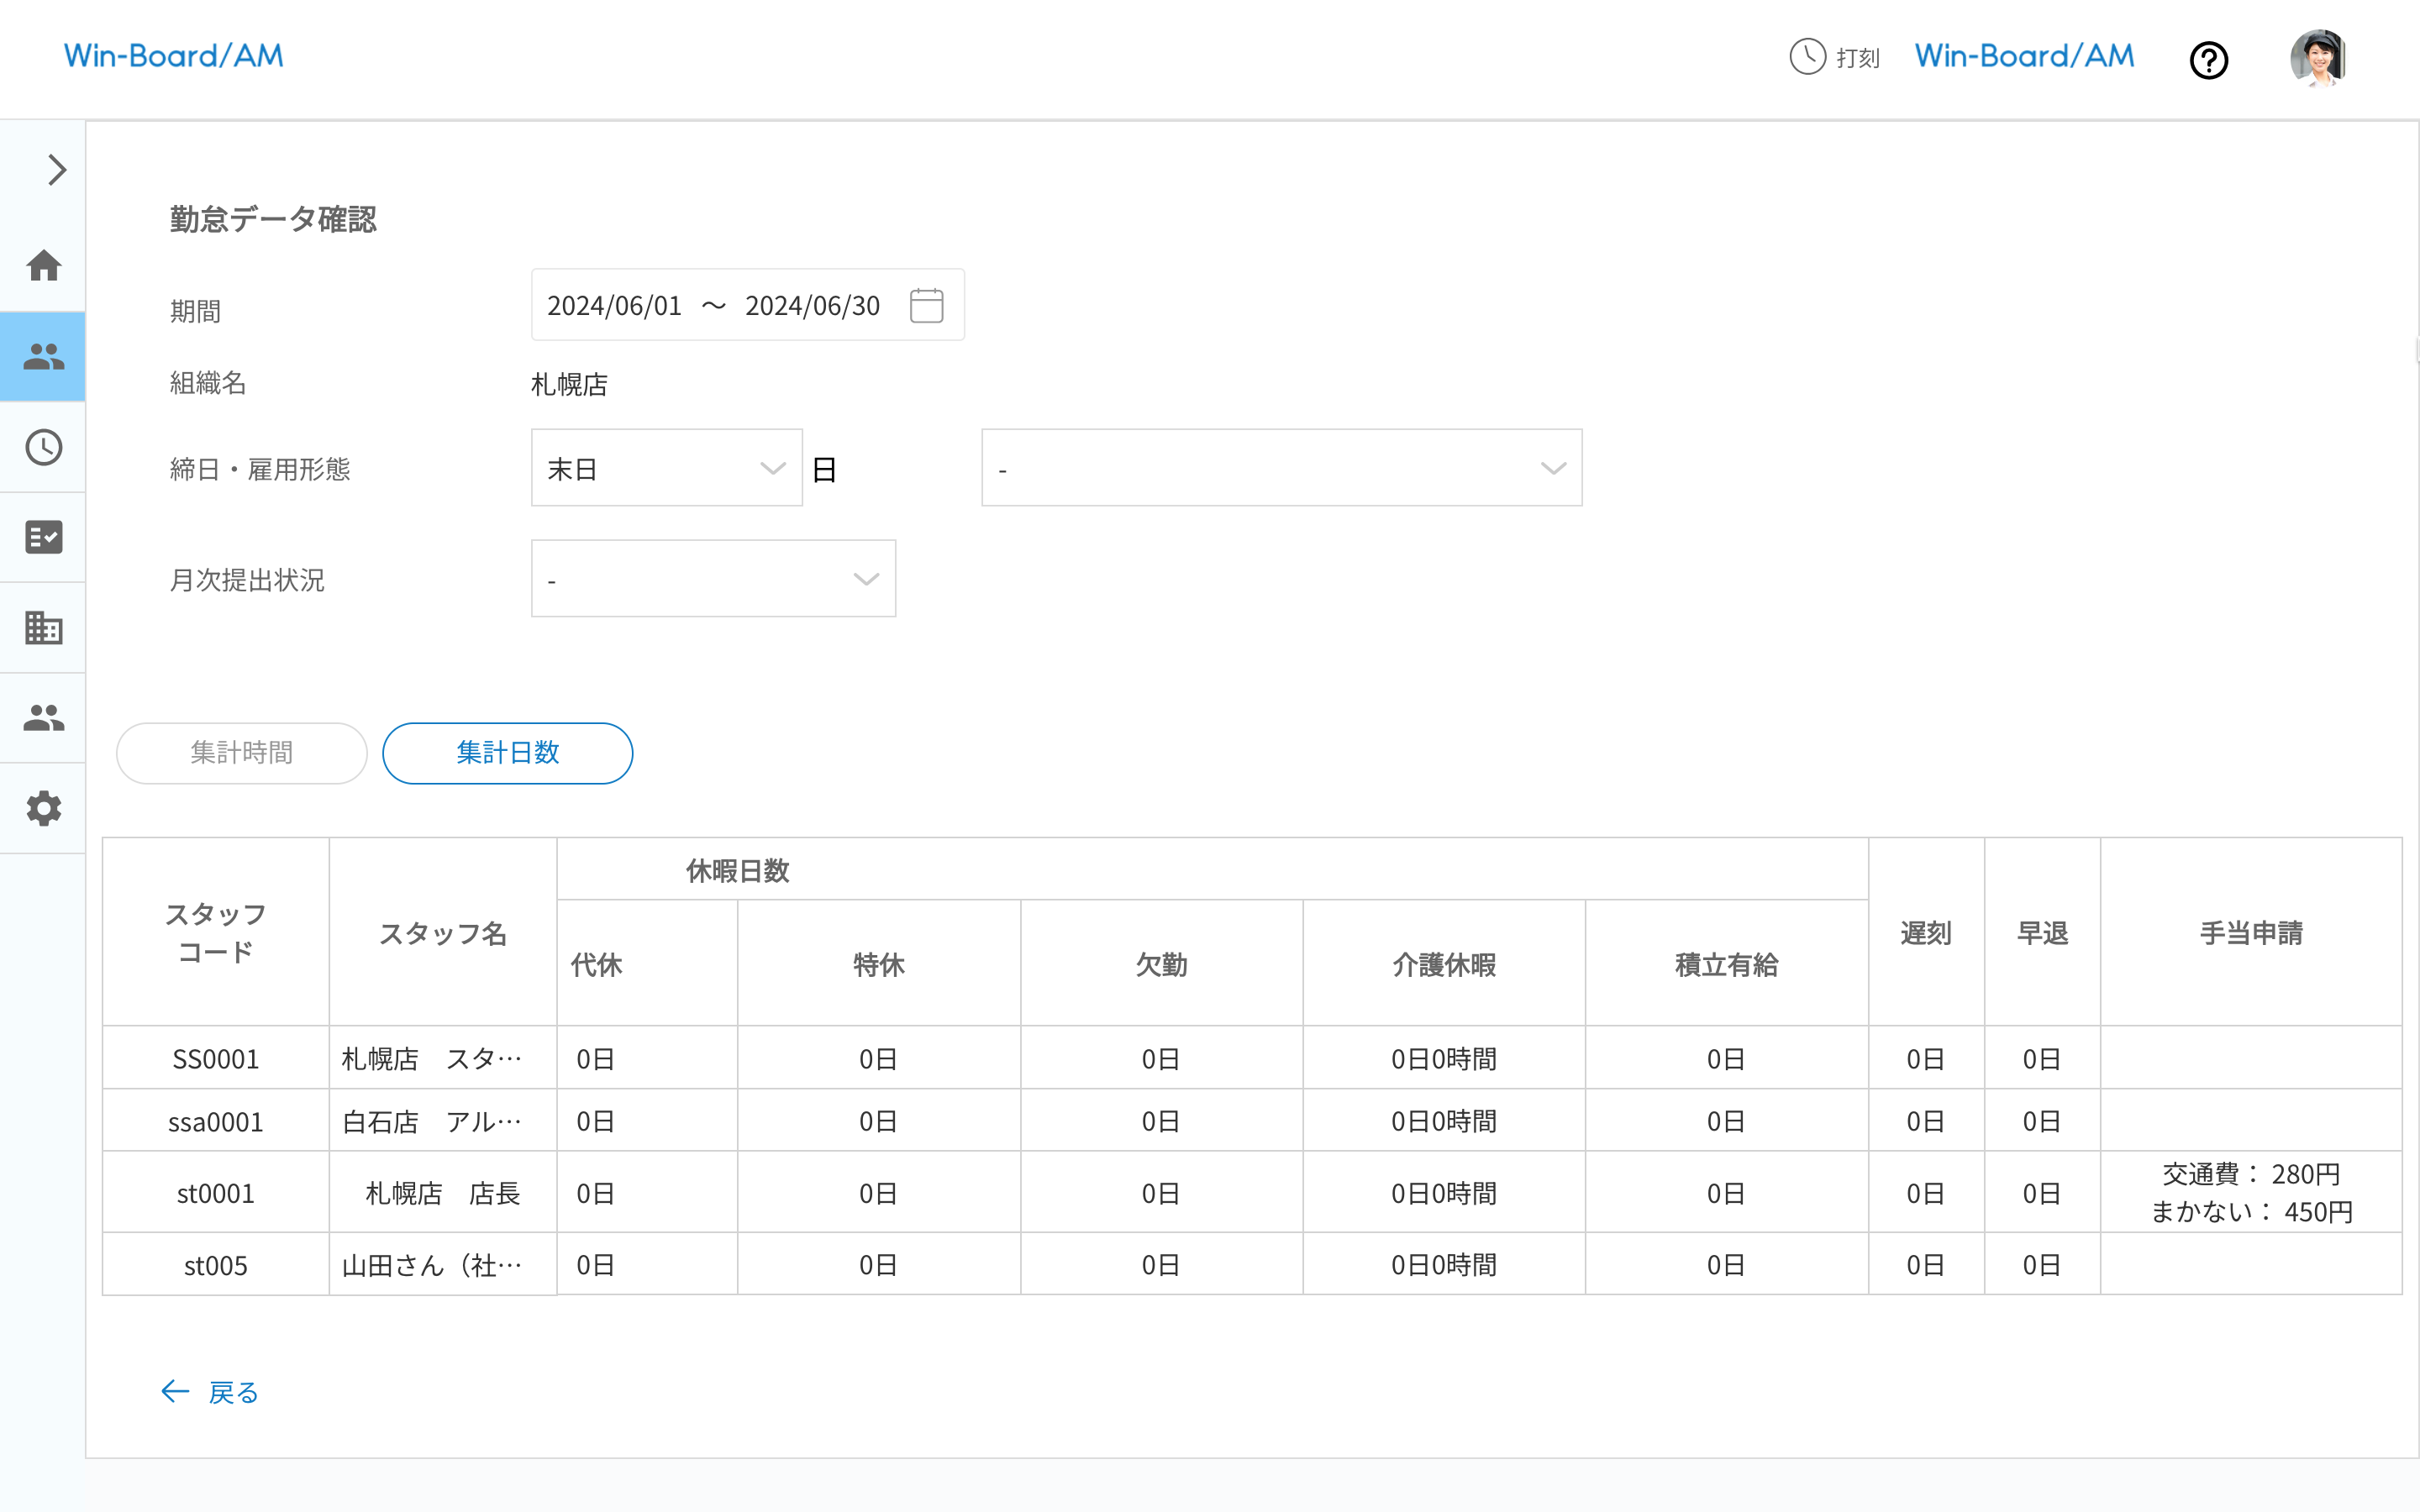Click the 2024/06/01 start date field
The image size is (2420, 1512).
[x=614, y=305]
